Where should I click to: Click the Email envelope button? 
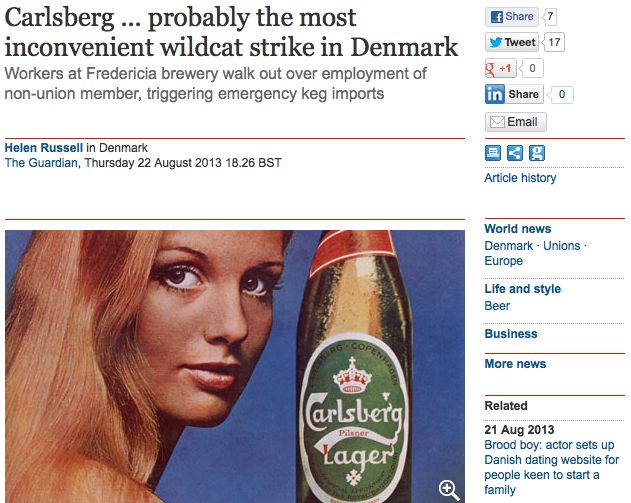516,122
